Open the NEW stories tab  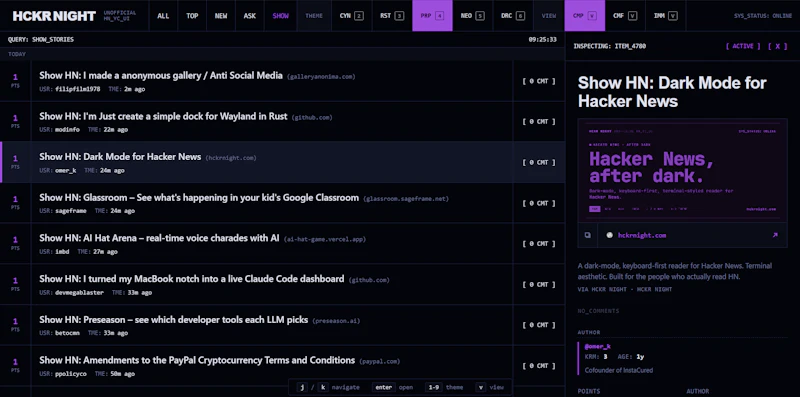221,16
